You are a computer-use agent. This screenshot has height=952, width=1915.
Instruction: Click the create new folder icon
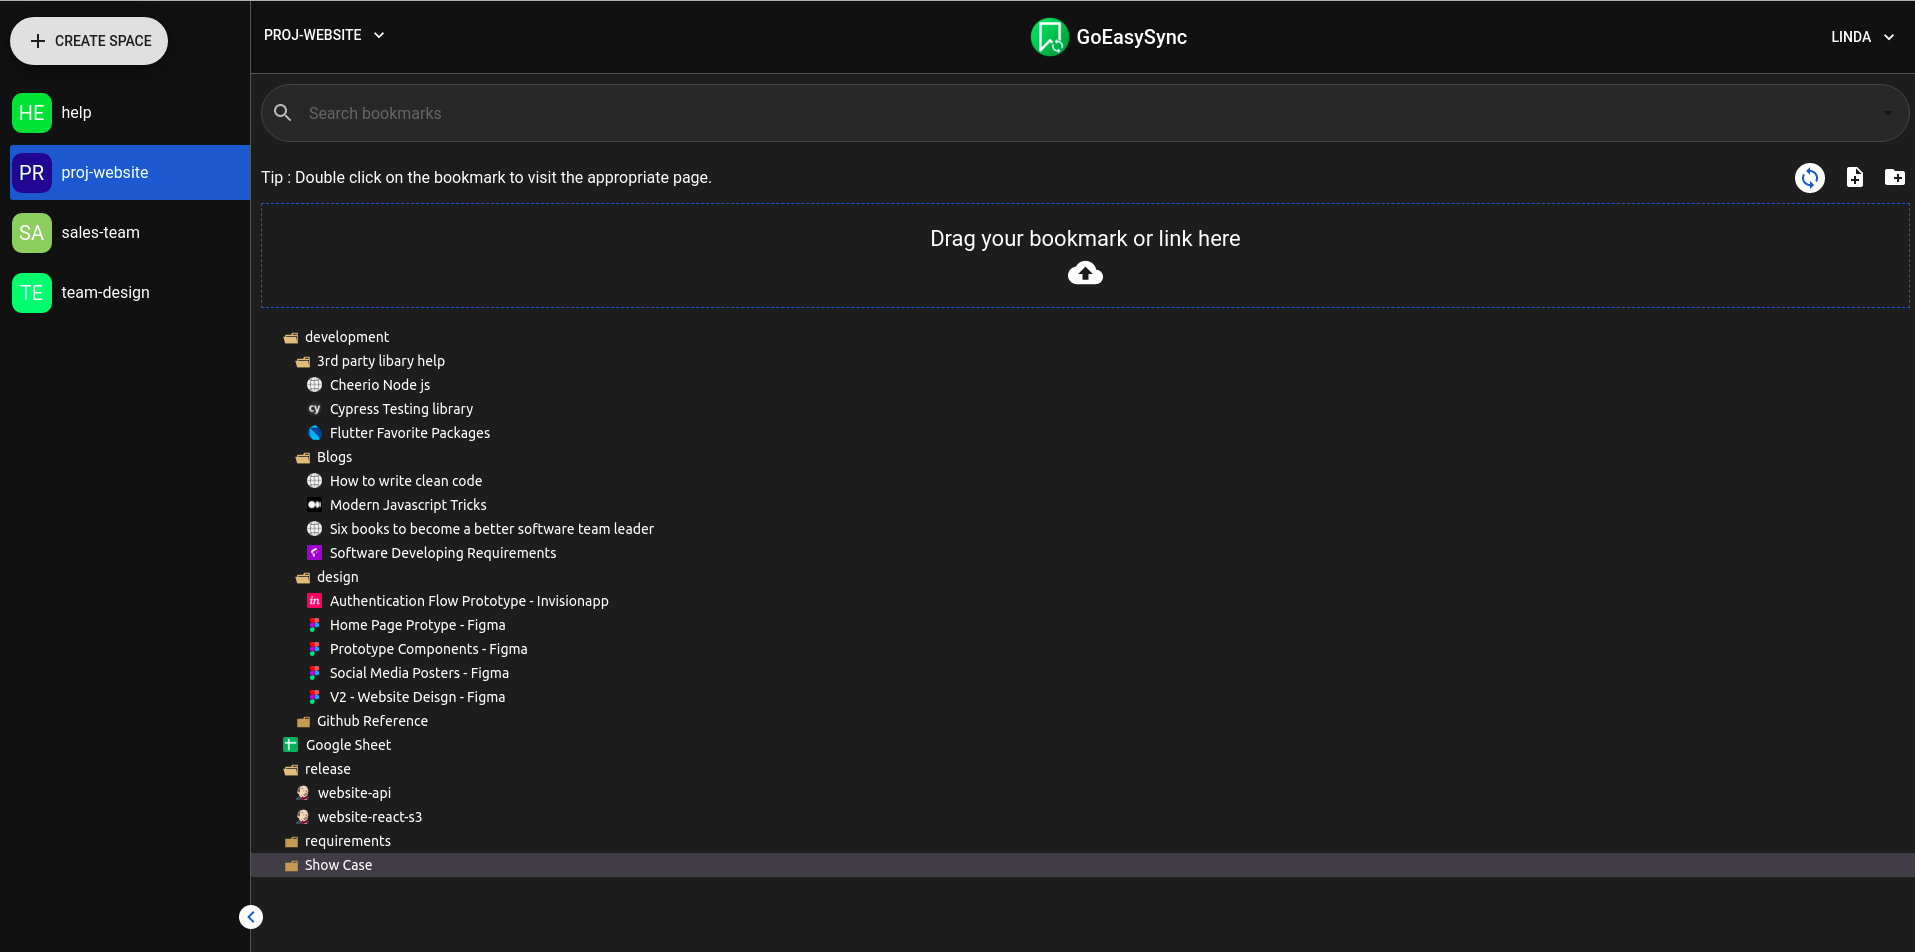(1896, 177)
